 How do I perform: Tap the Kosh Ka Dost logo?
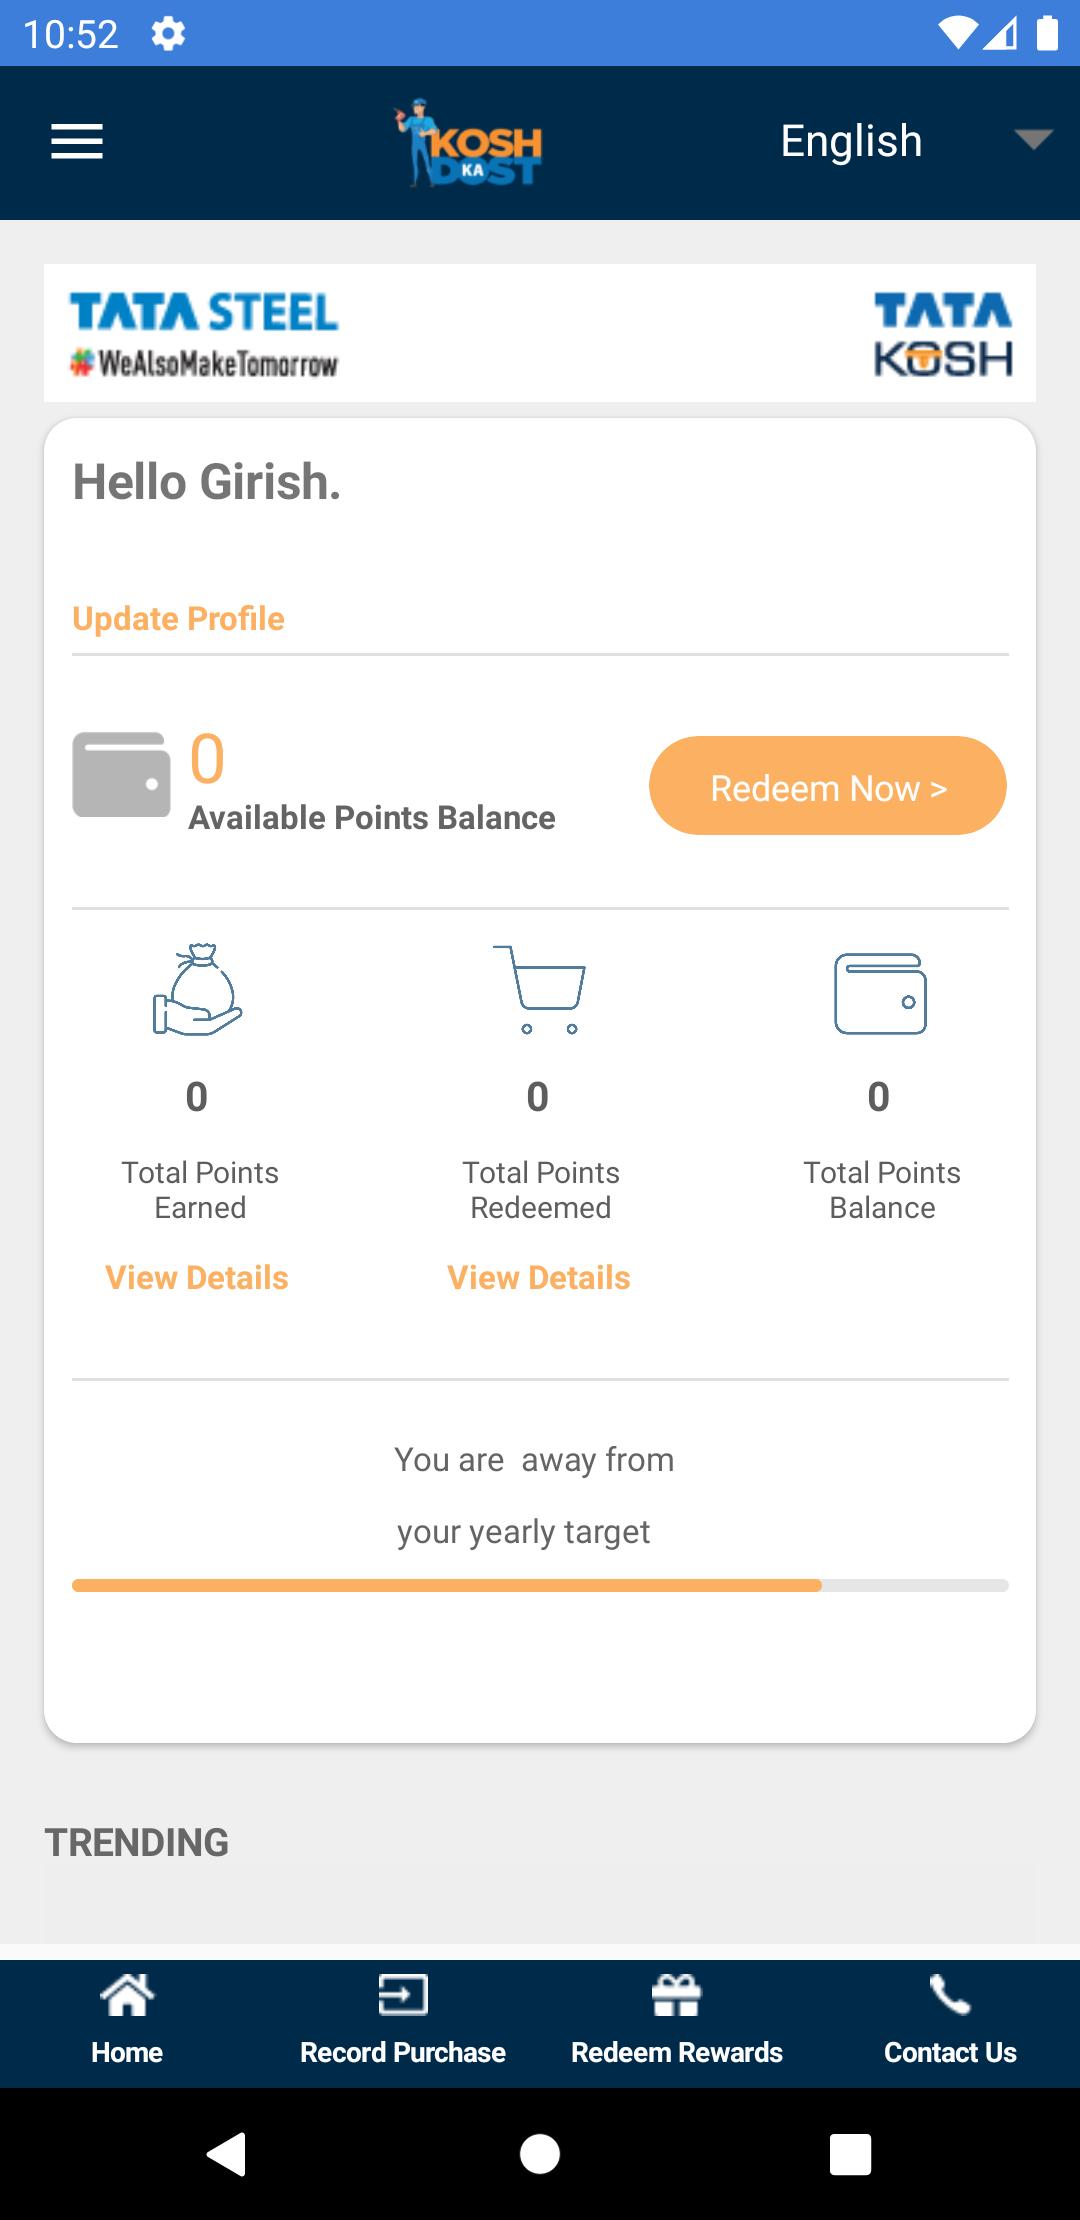pyautogui.click(x=467, y=142)
